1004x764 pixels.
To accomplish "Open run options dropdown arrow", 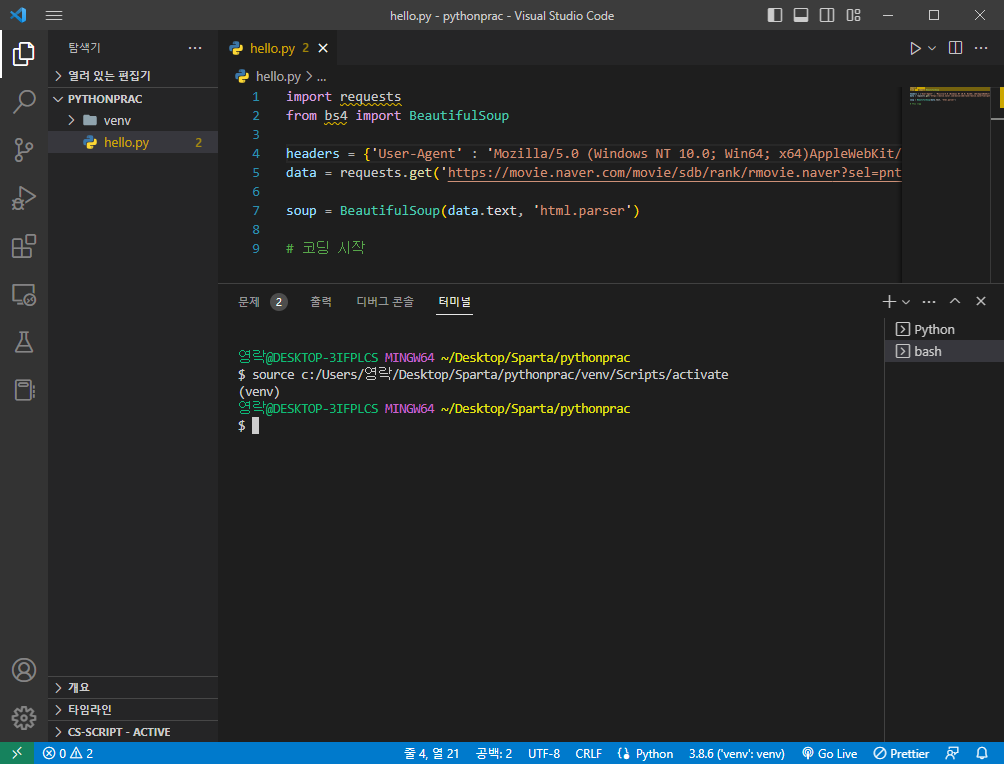I will coord(932,48).
